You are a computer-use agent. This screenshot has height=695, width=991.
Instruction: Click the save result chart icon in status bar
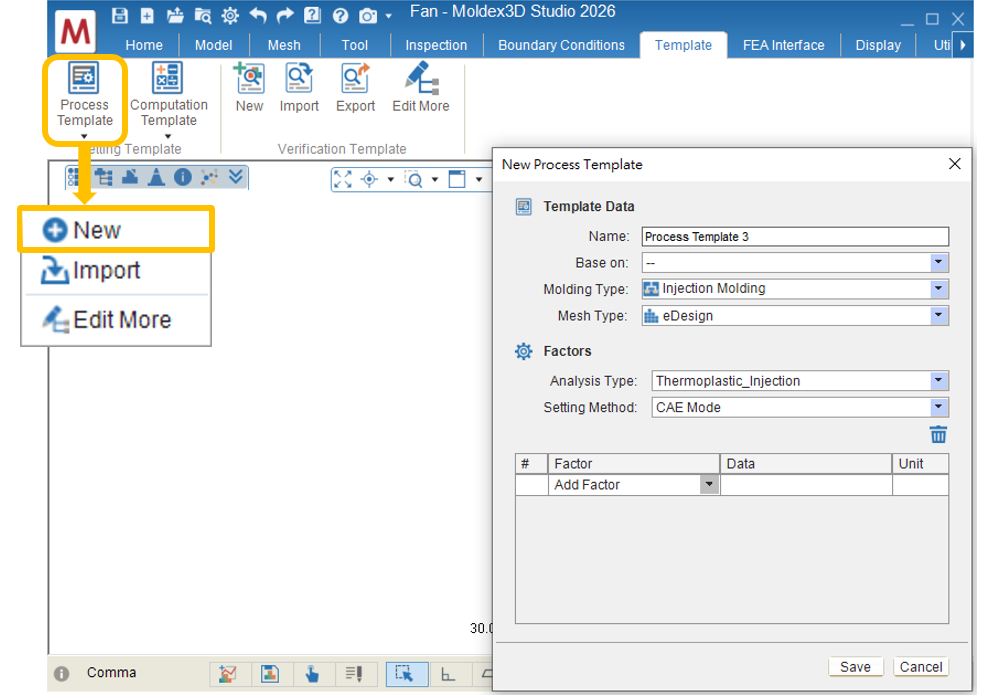(269, 674)
